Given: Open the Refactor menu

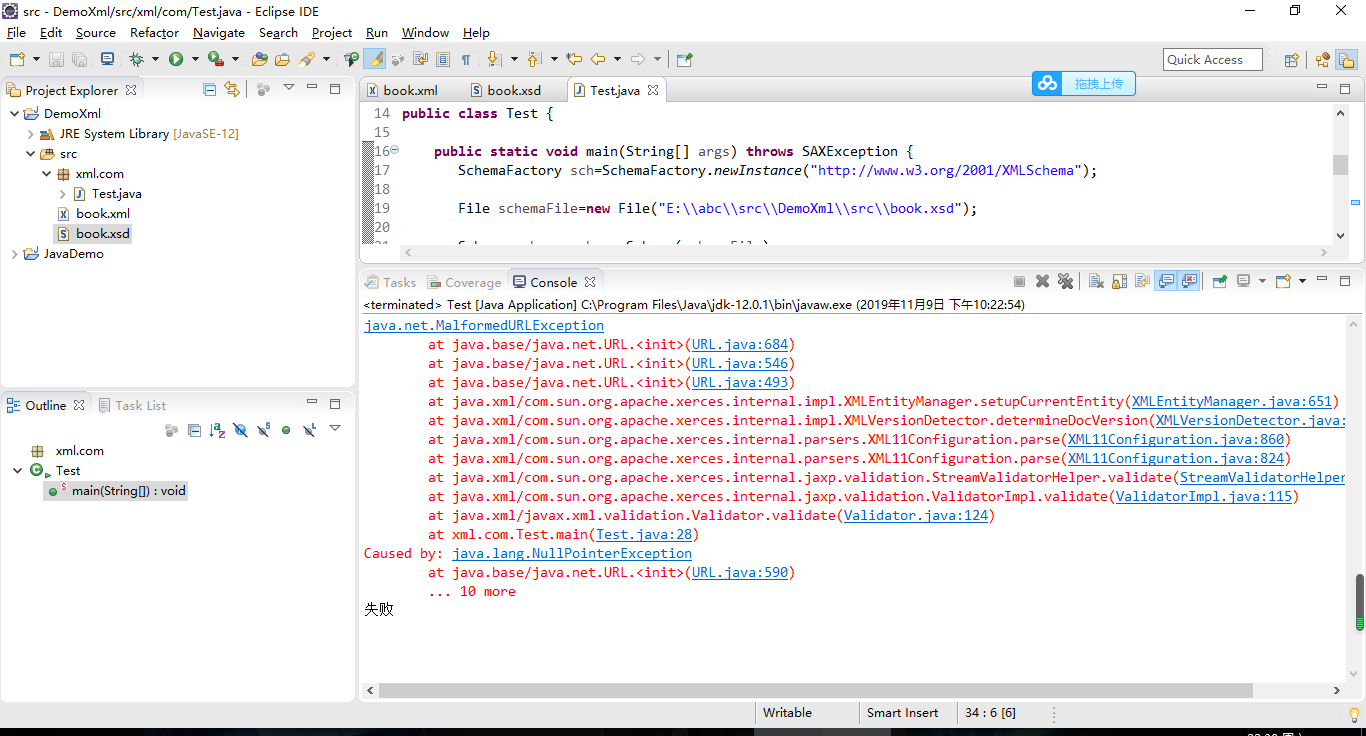Looking at the screenshot, I should tap(154, 32).
